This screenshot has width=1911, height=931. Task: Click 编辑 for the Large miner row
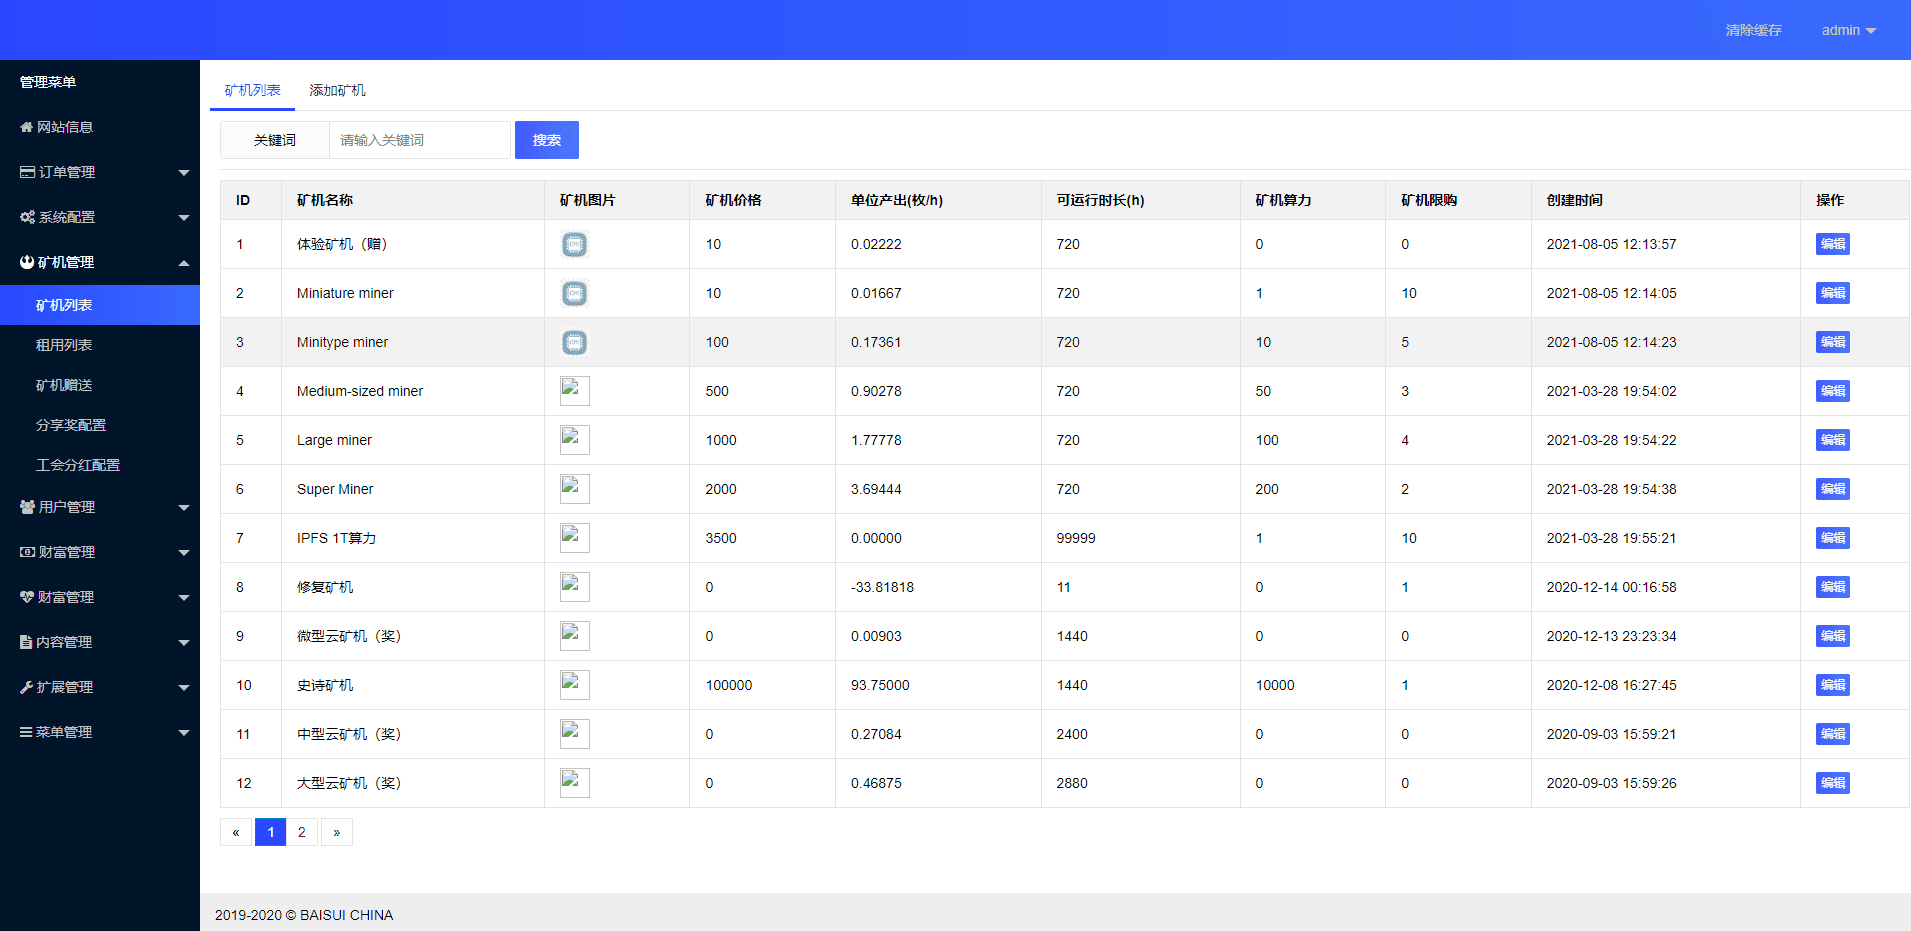[x=1832, y=440]
